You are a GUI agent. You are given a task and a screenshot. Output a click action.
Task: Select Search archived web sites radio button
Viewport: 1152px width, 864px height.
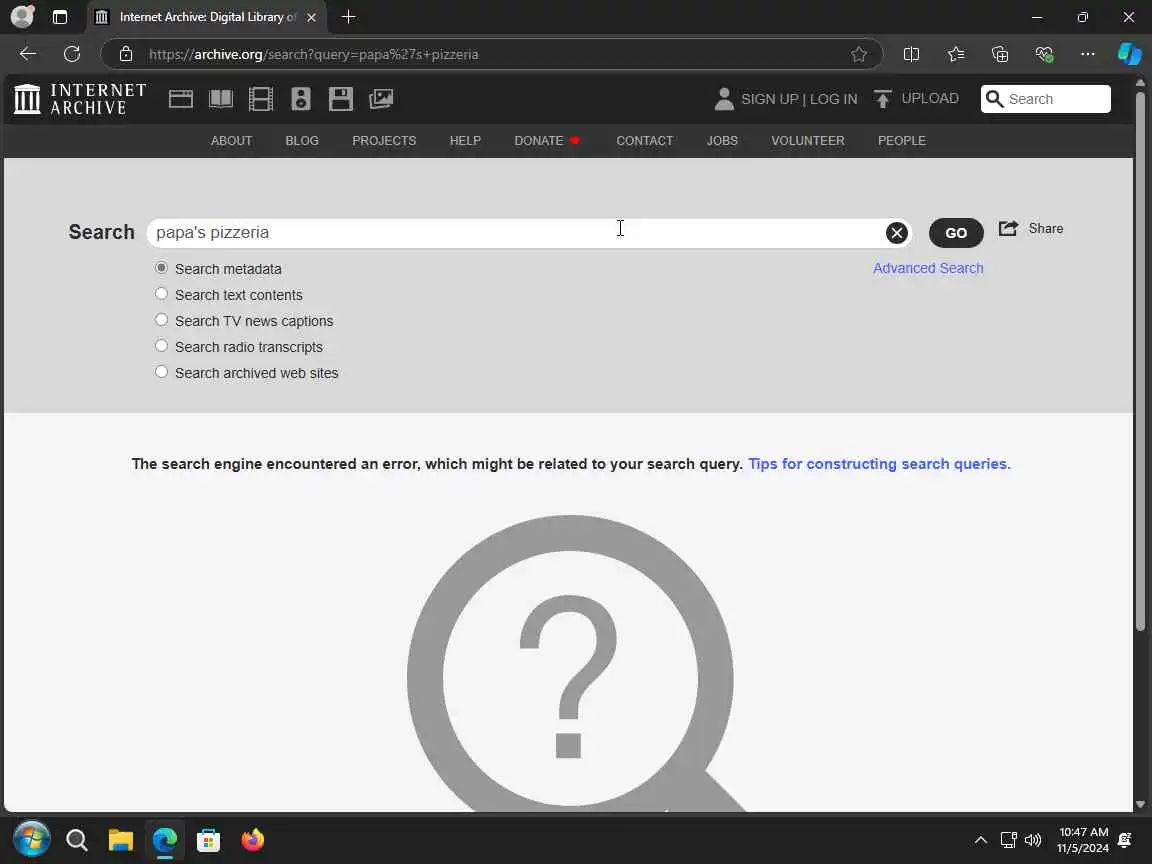161,372
